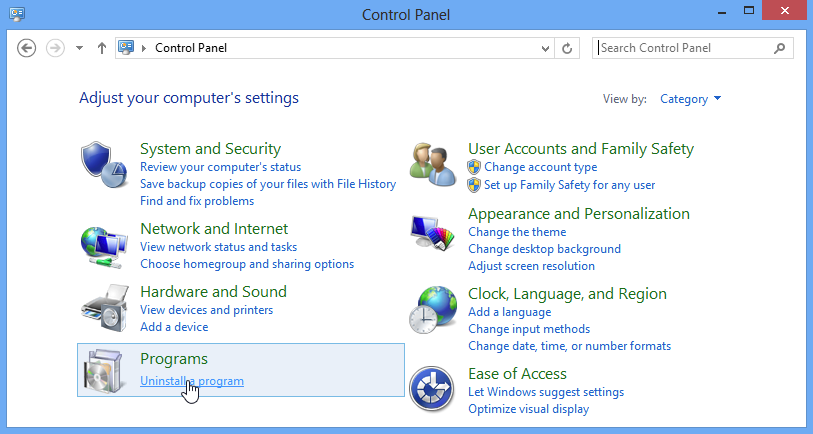Click the Appearance and Personalization monitor icon
This screenshot has height=434, width=813.
point(433,233)
